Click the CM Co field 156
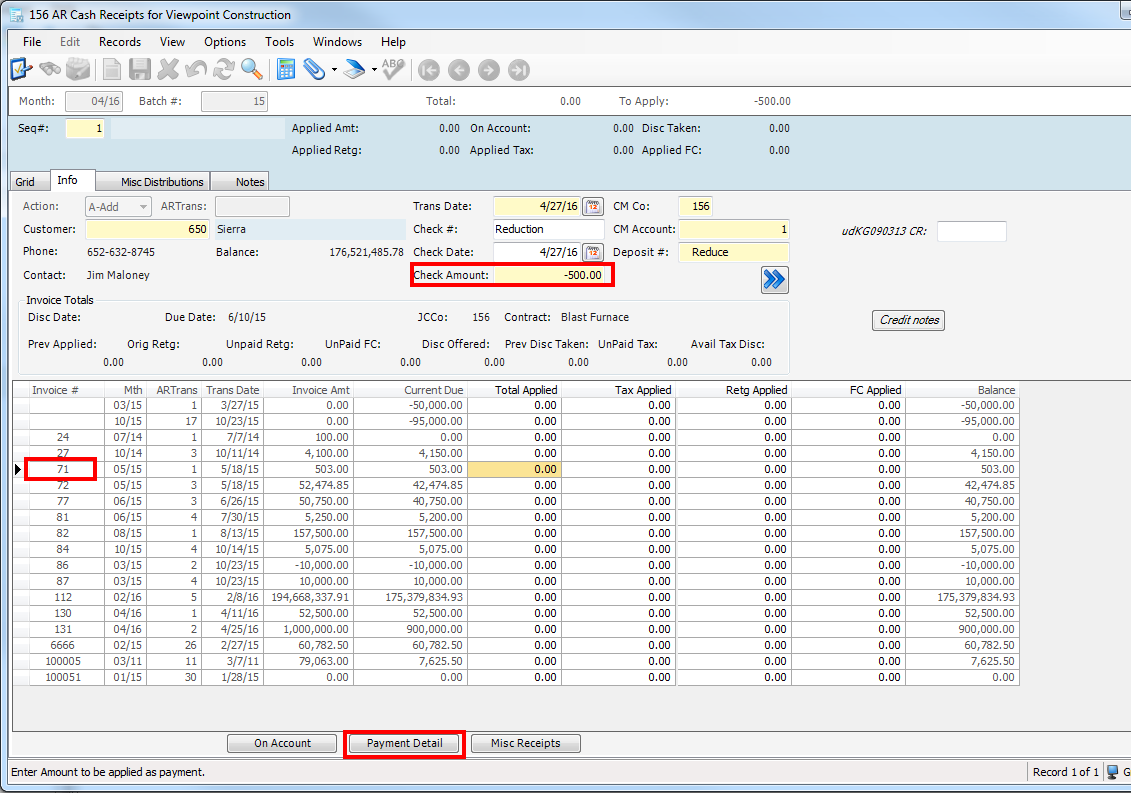The width and height of the screenshot is (1131, 793). tap(696, 206)
